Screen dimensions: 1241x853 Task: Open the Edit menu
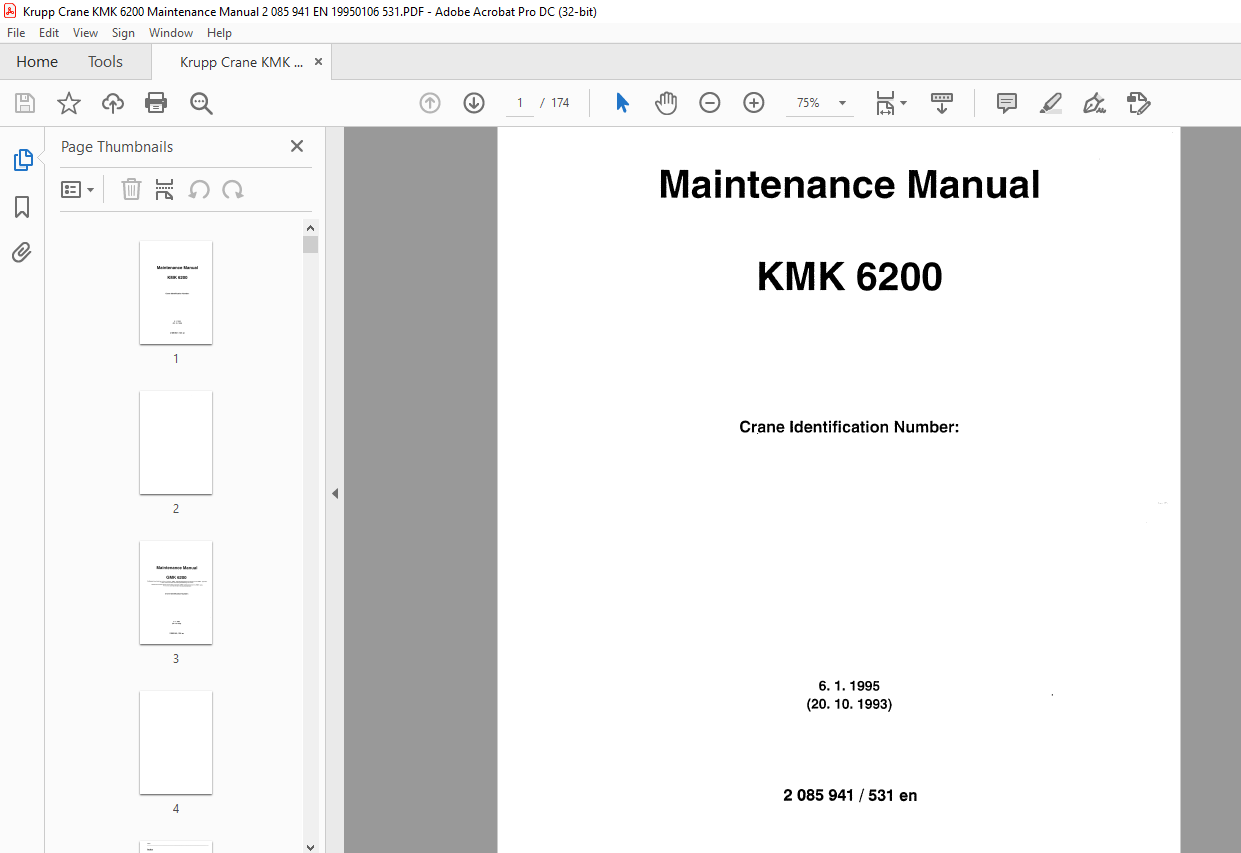pyautogui.click(x=49, y=33)
